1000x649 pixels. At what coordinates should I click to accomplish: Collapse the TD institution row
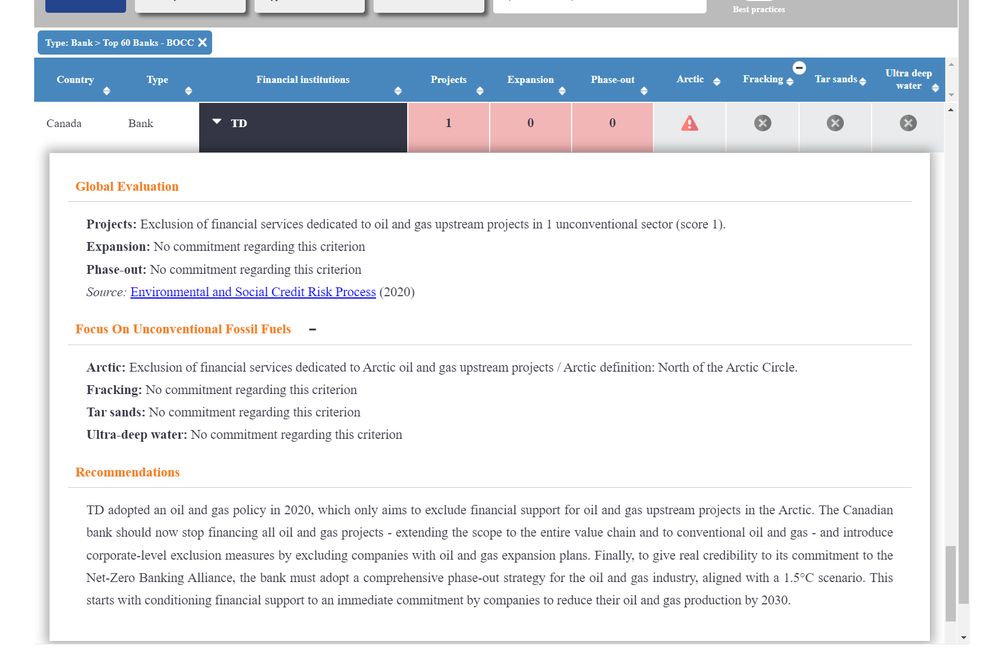(217, 121)
